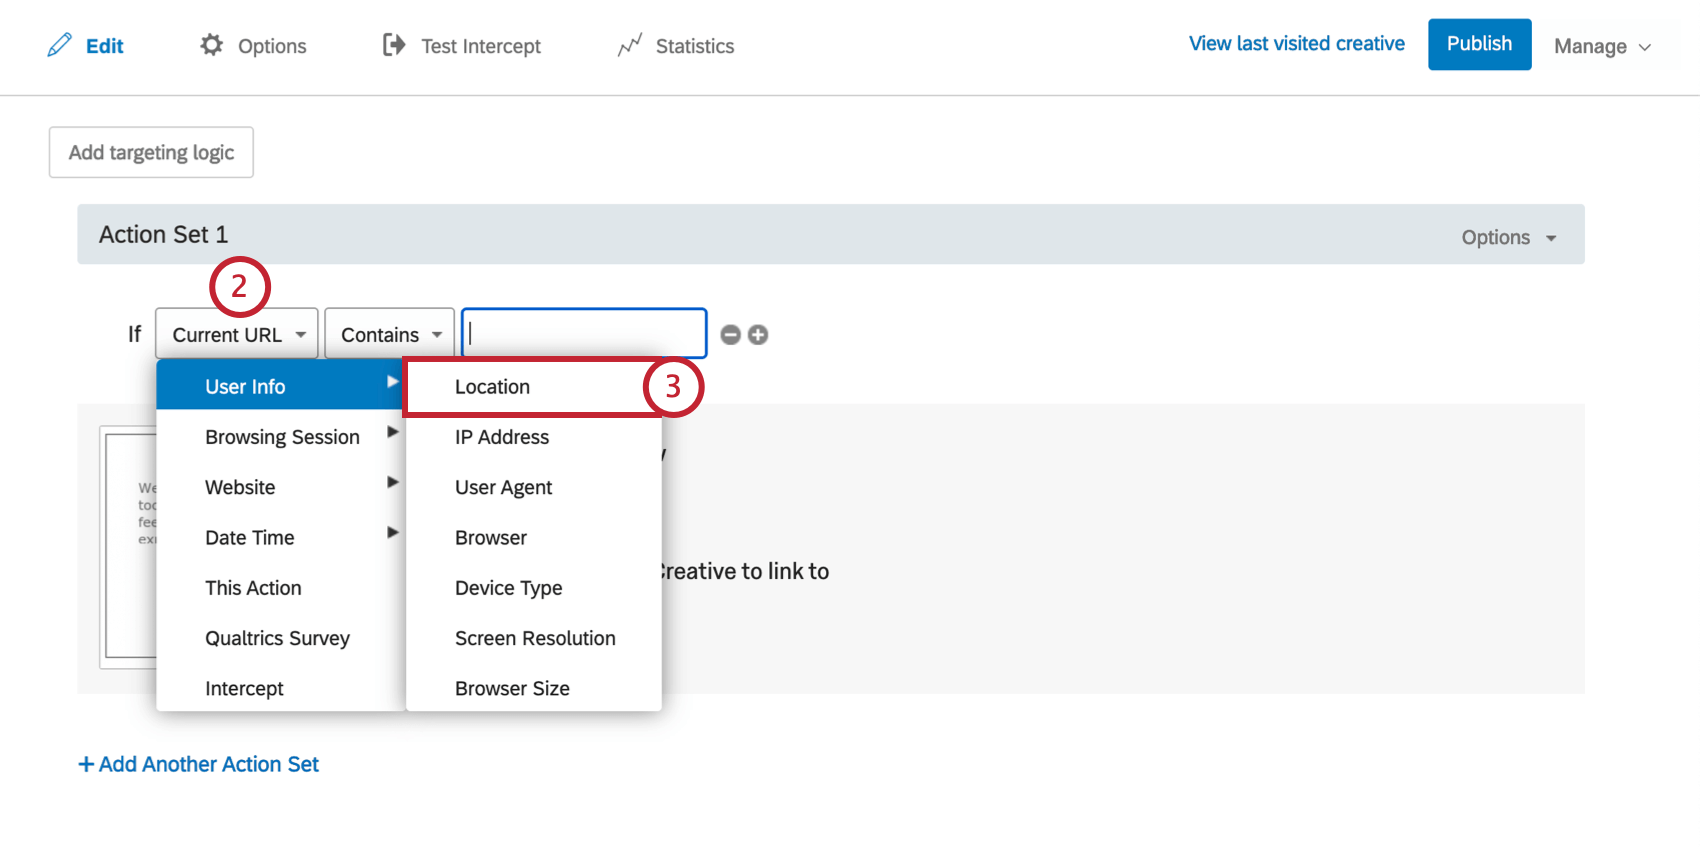
Task: Remove condition with the minus icon
Action: [731, 335]
